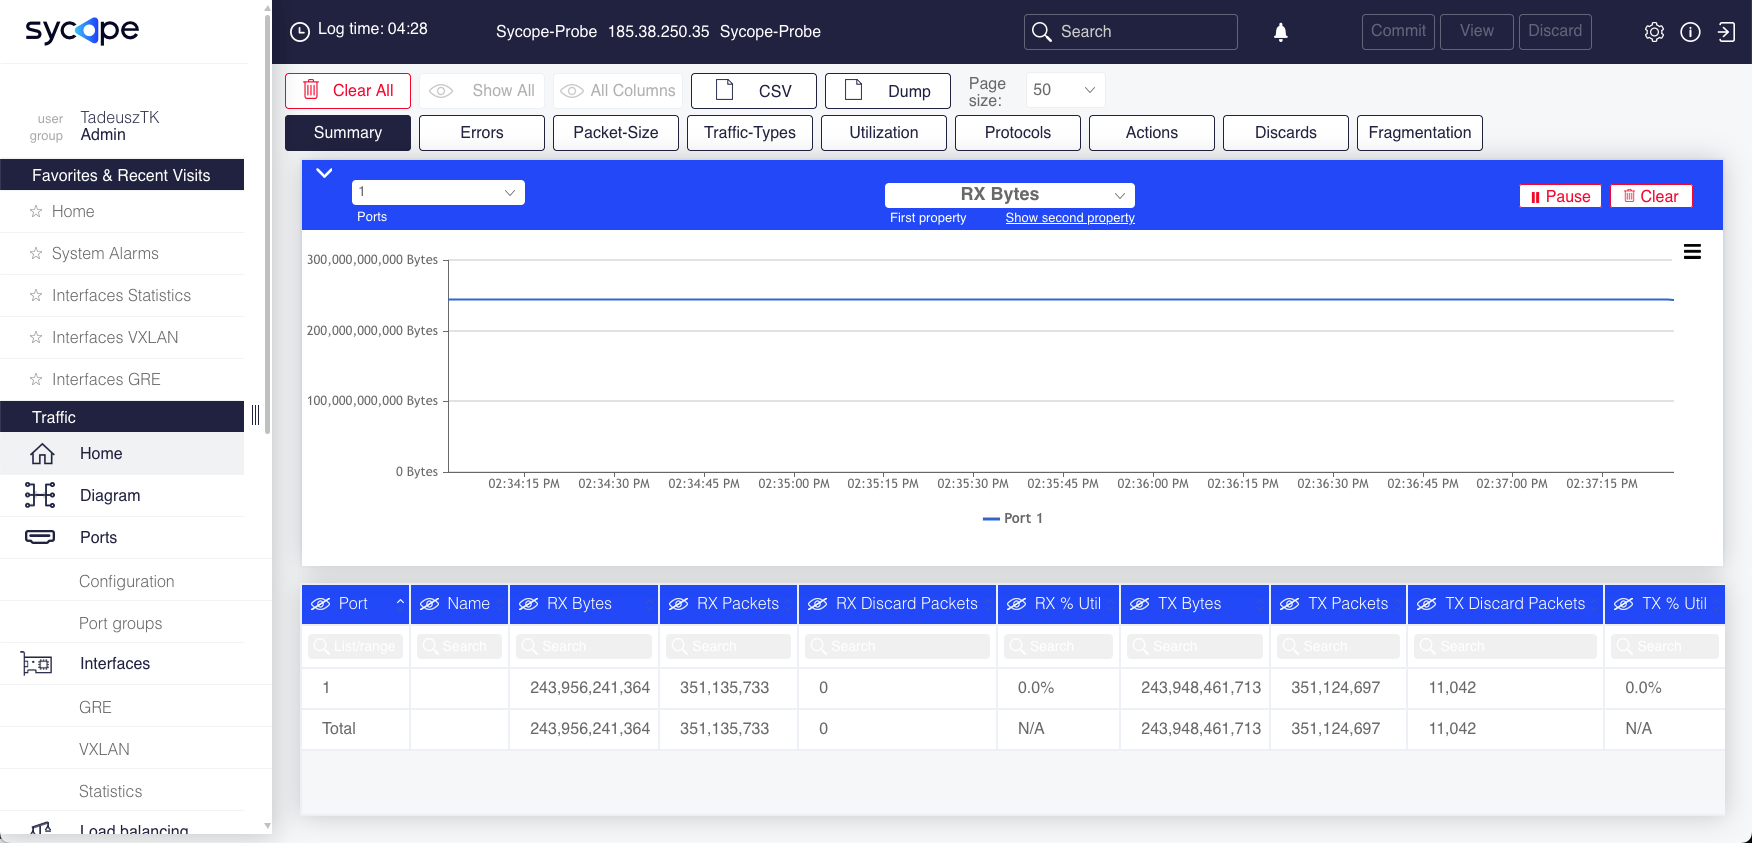Click the chart Clear button

[1651, 196]
